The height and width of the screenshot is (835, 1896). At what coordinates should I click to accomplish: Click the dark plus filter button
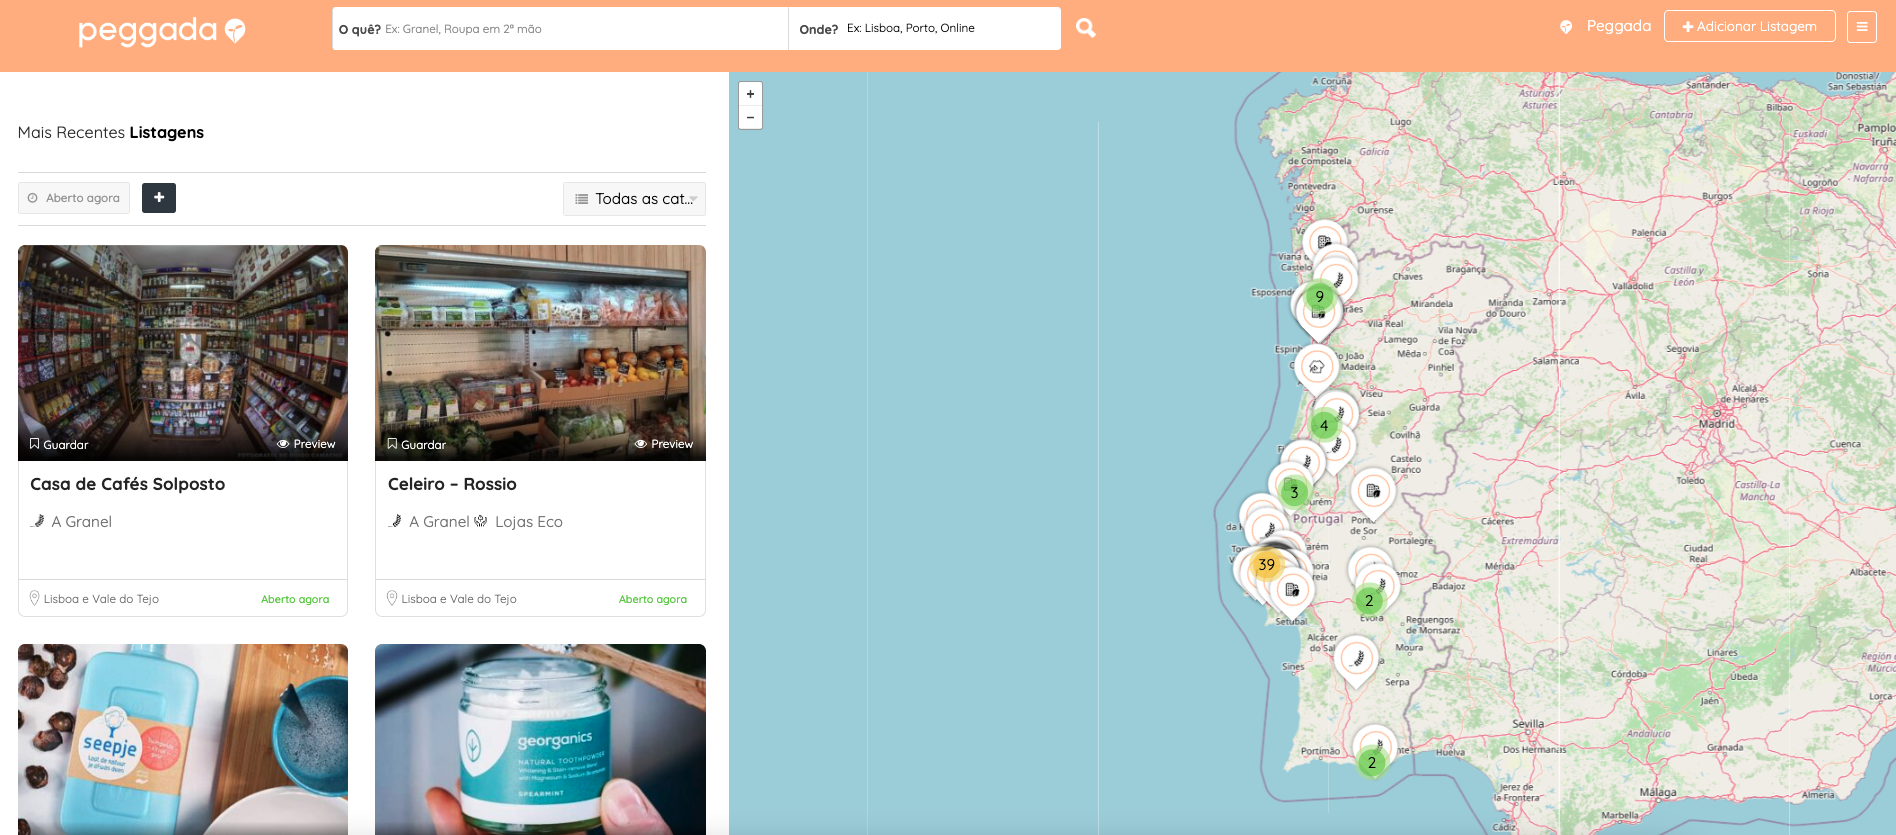click(159, 198)
